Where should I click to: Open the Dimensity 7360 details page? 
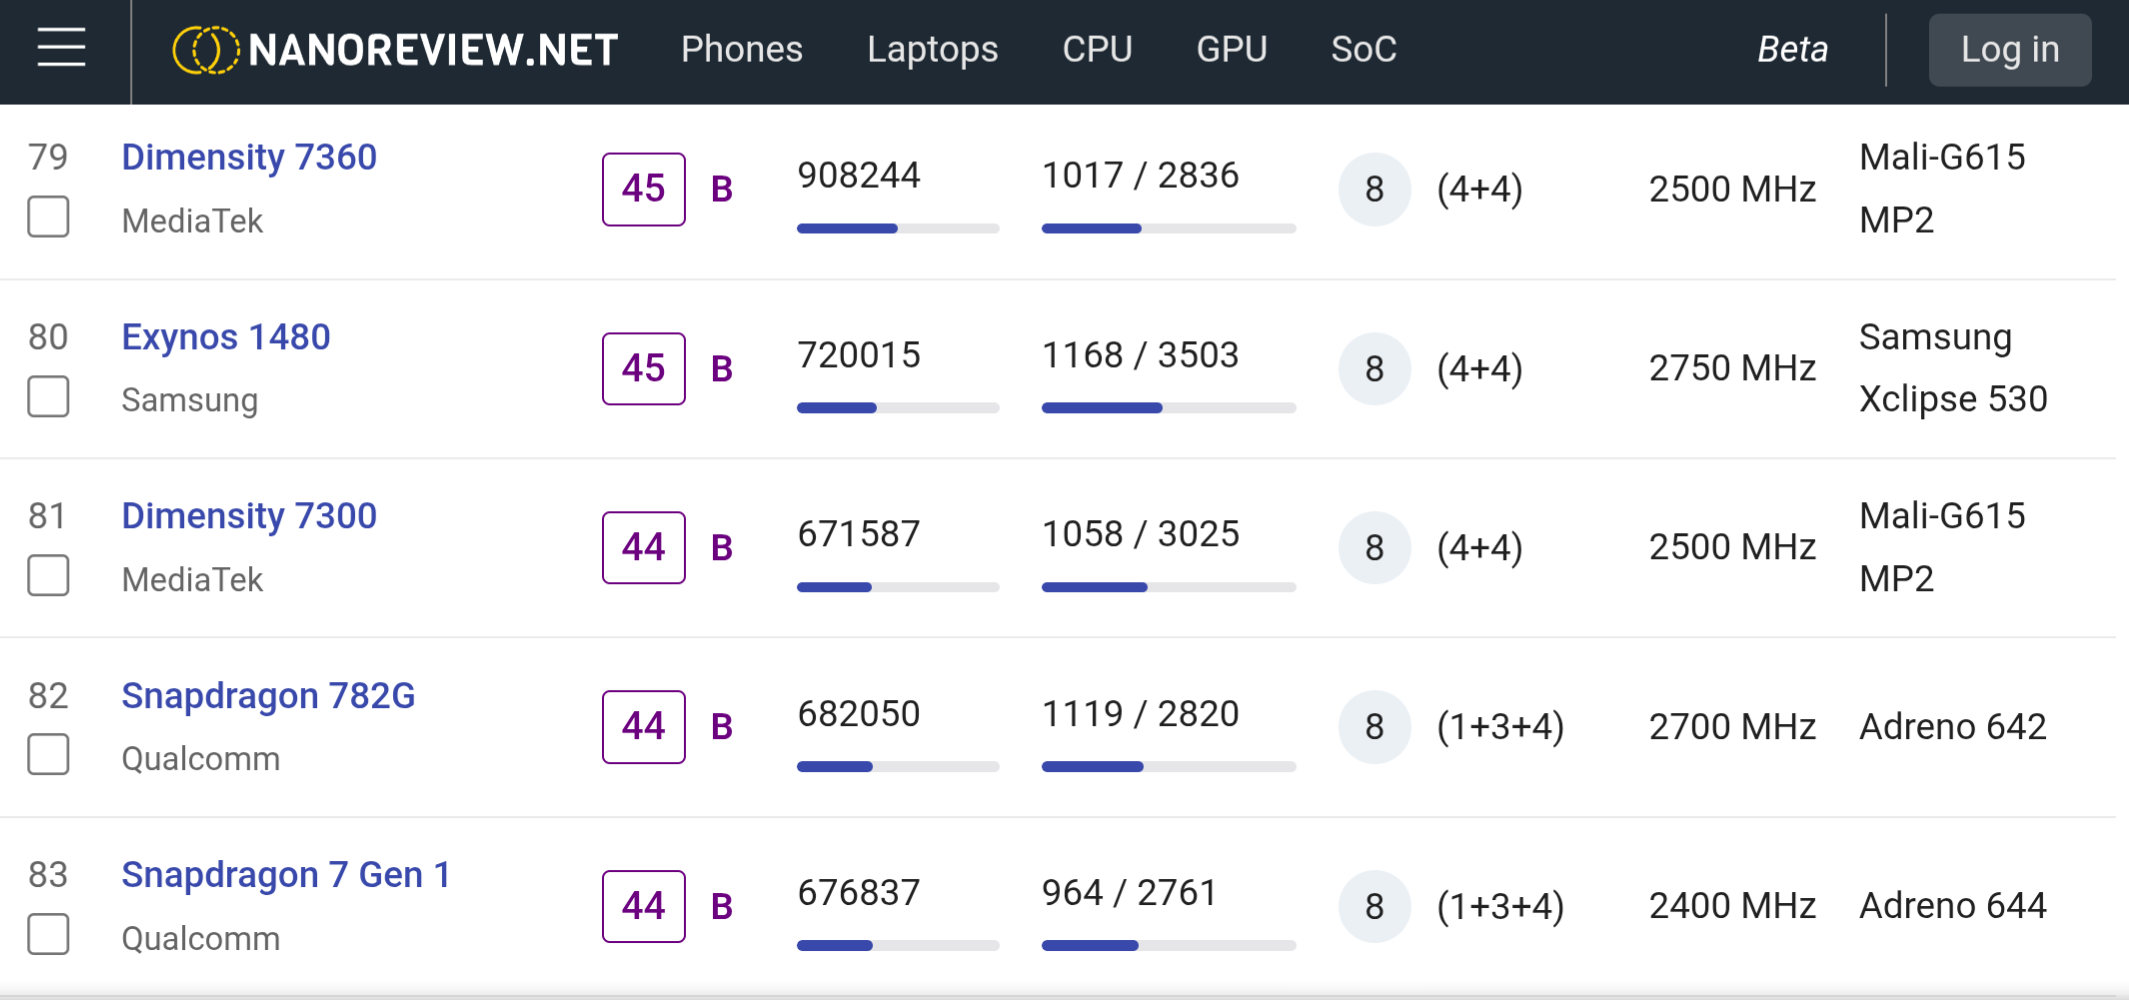tap(249, 157)
